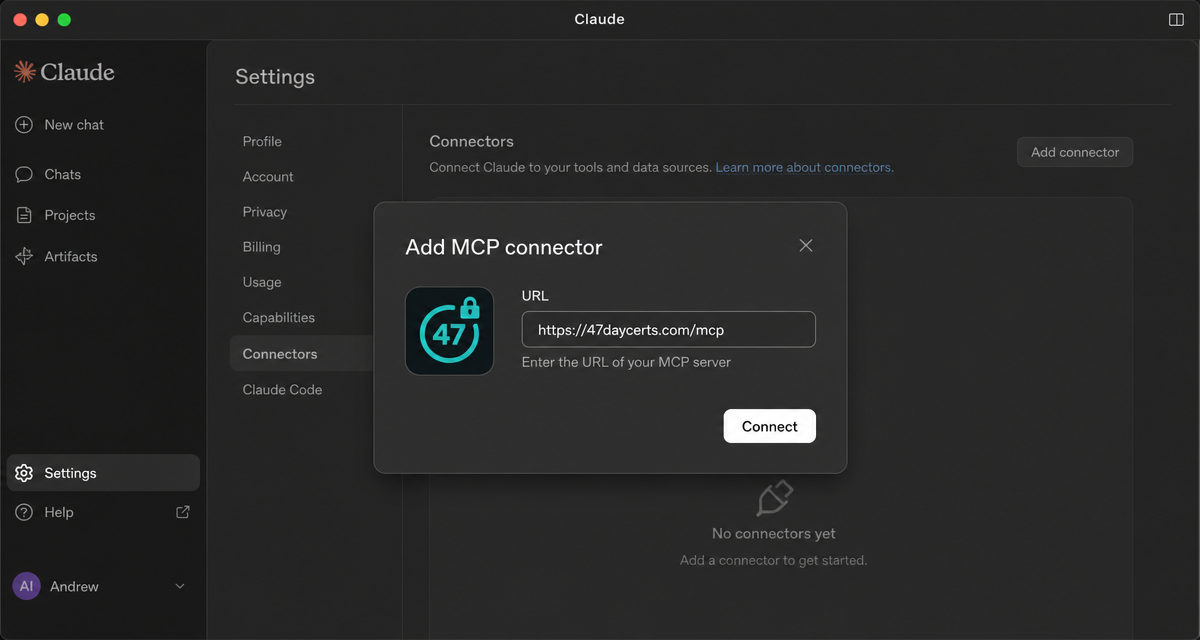Click the AI user avatar
This screenshot has width=1200, height=640.
(x=26, y=586)
